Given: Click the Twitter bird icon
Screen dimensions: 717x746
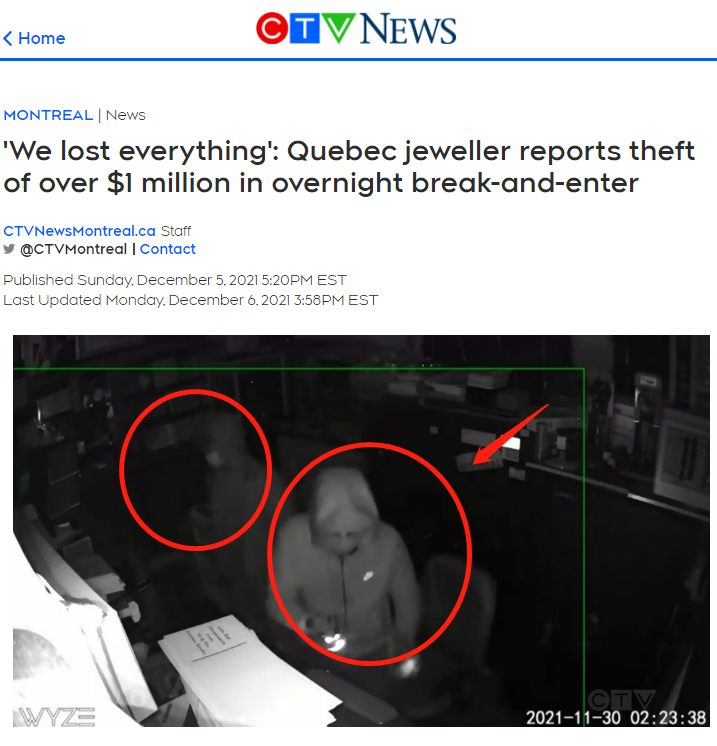Looking at the screenshot, I should pos(9,249).
